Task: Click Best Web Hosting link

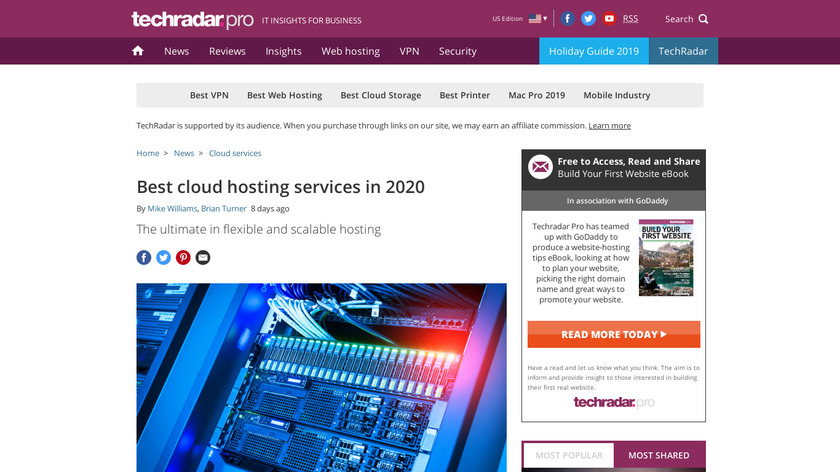Action: pyautogui.click(x=284, y=95)
